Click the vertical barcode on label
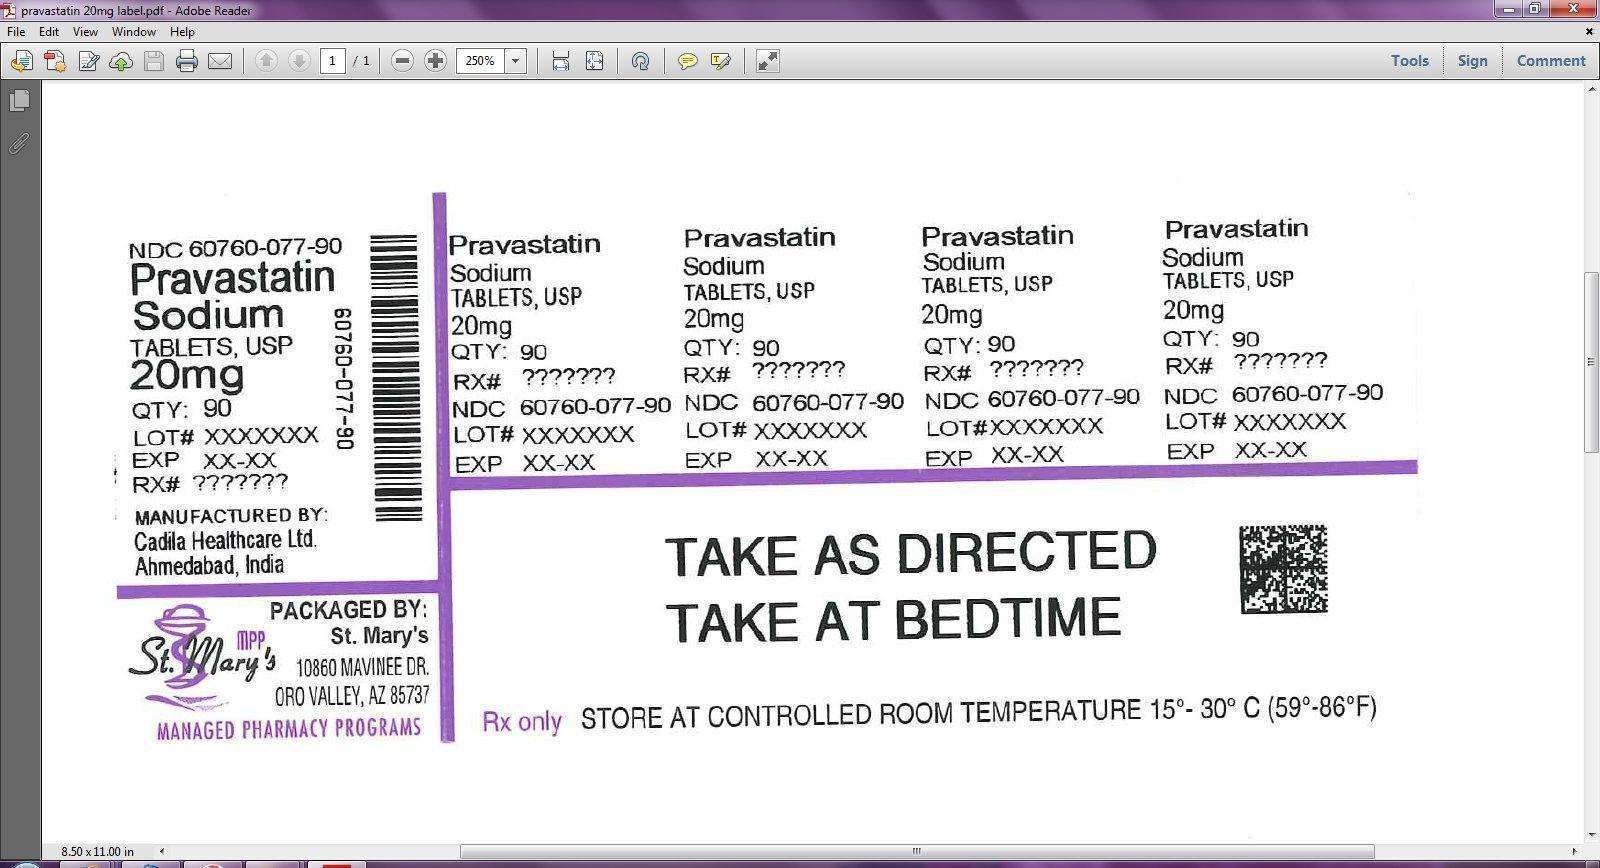This screenshot has height=868, width=1600. [397, 378]
